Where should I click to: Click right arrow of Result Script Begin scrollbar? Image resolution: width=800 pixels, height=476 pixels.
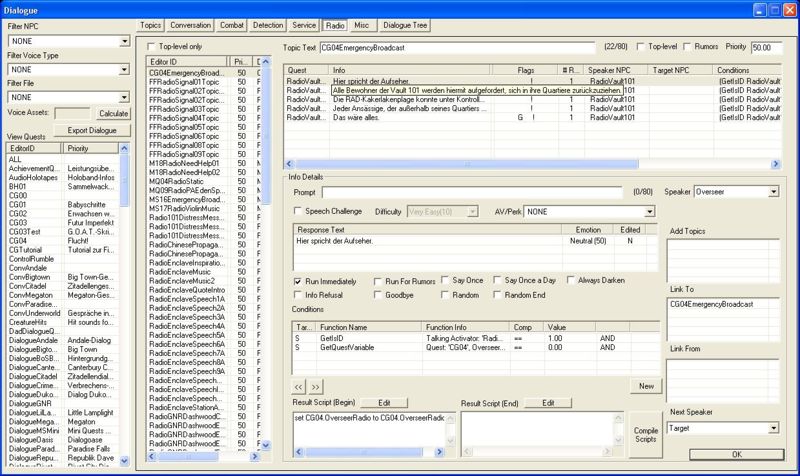[439, 452]
